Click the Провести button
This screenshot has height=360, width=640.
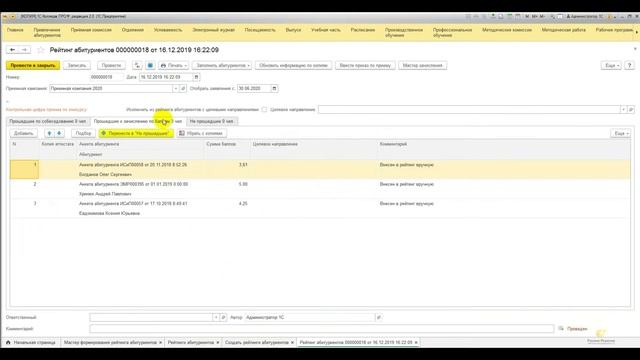[111, 65]
